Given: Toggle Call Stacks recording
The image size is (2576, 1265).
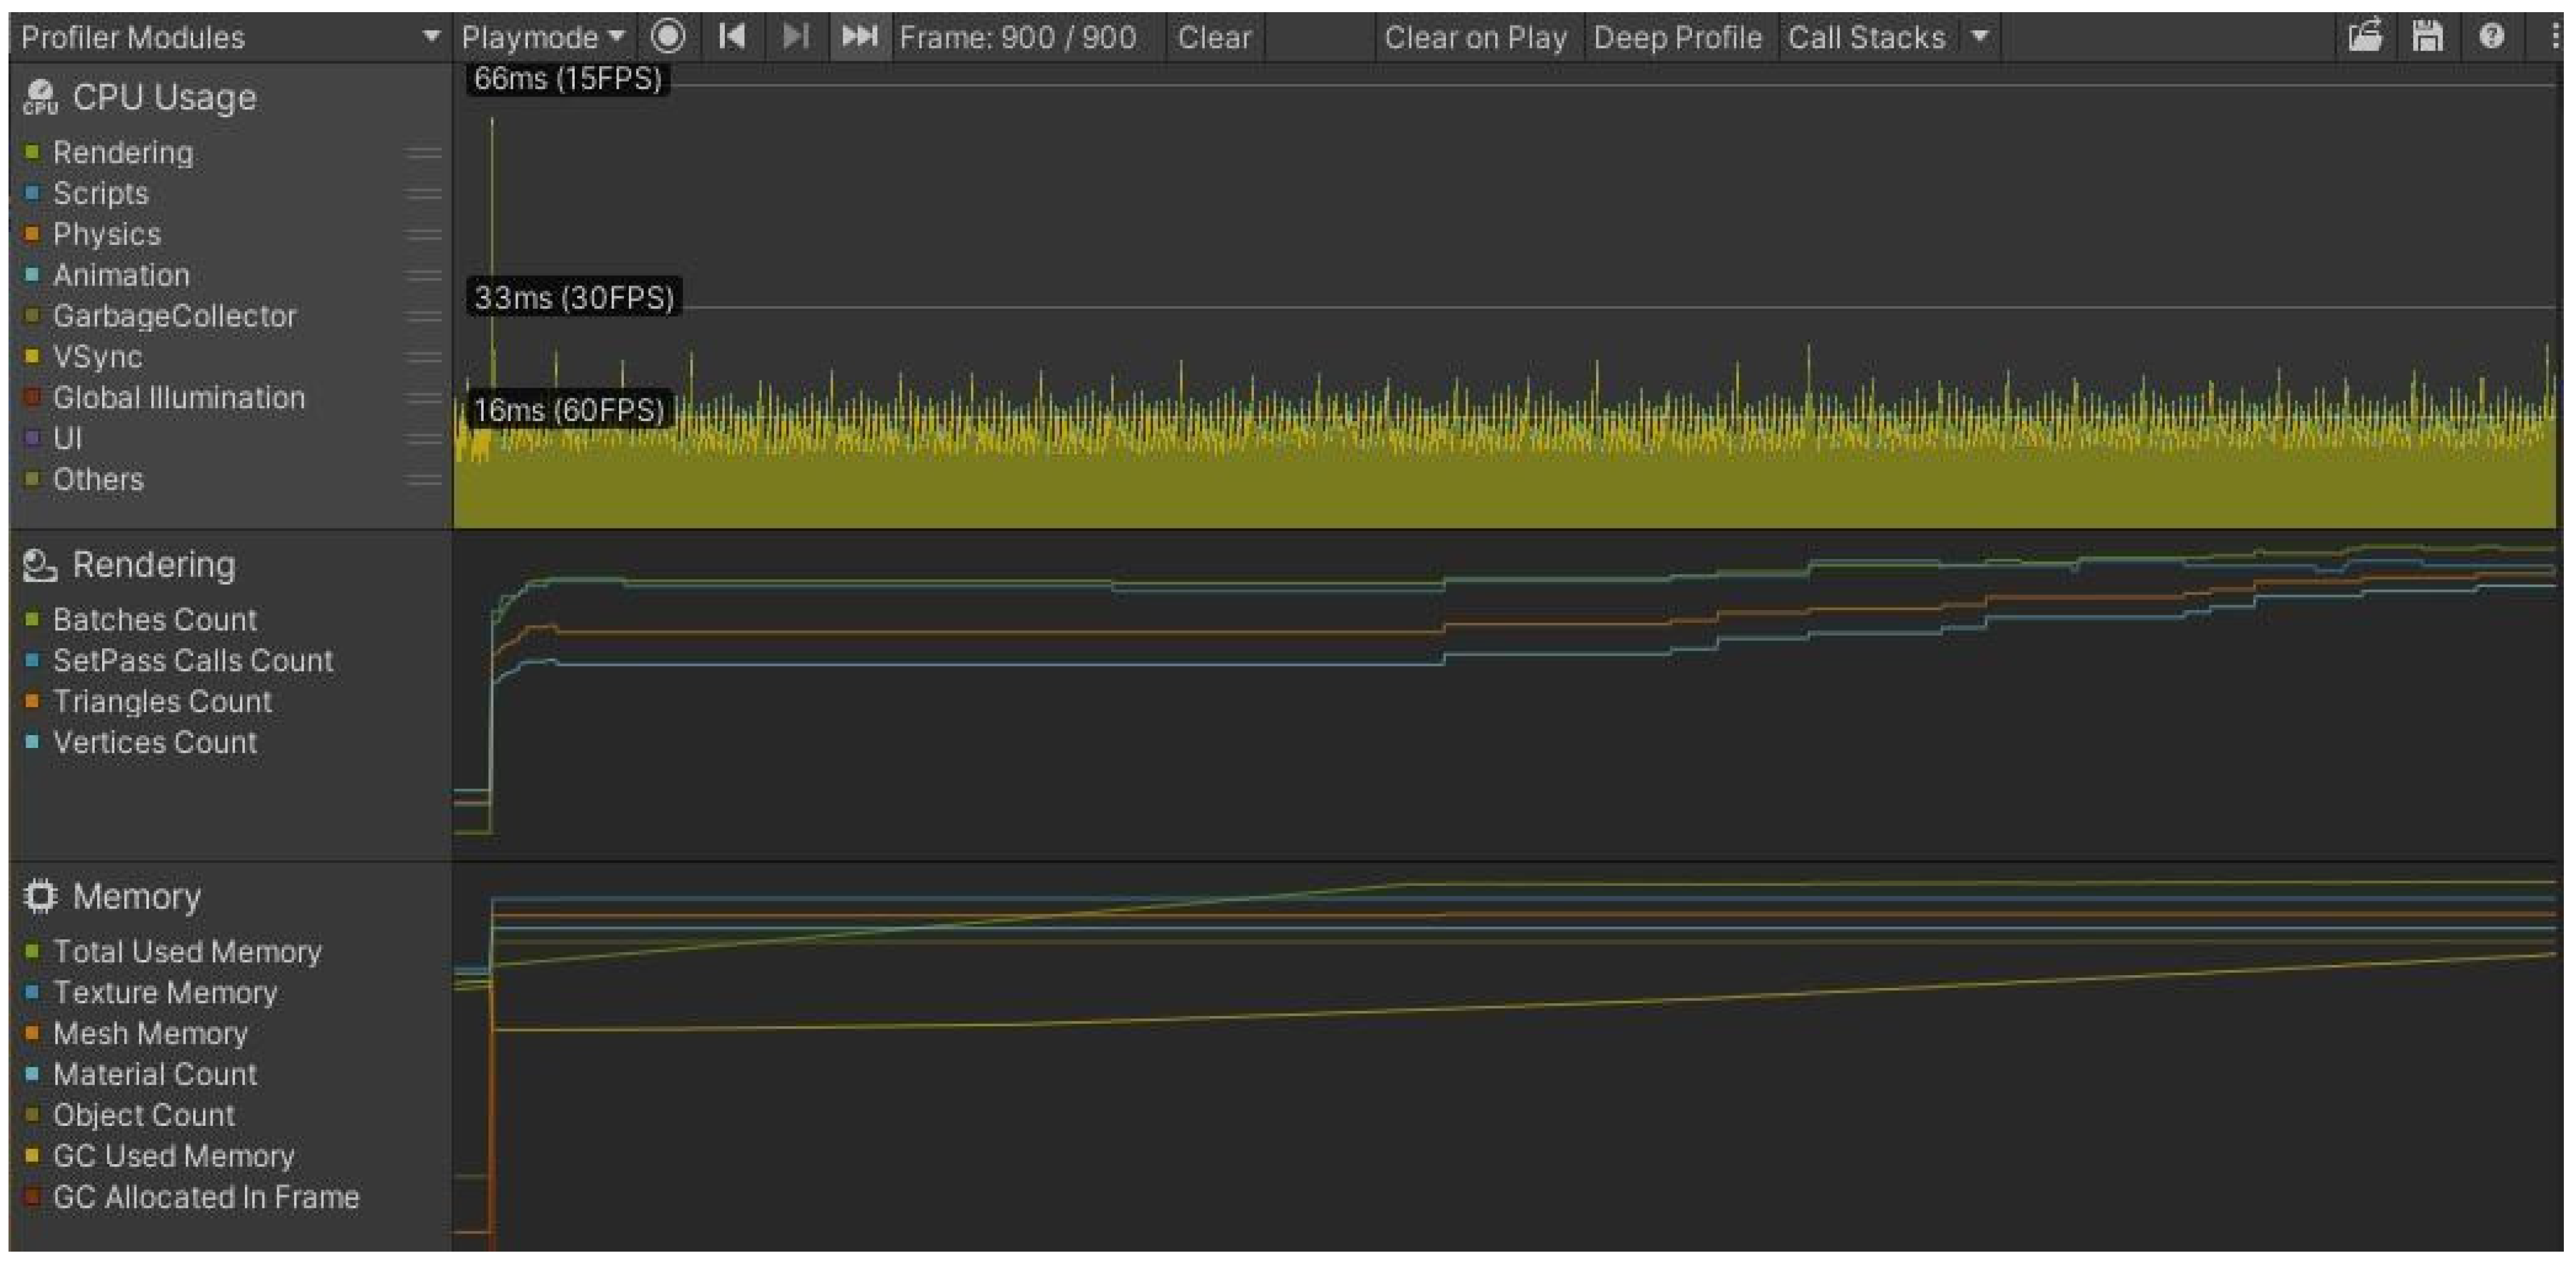Looking at the screenshot, I should pyautogui.click(x=1867, y=37).
